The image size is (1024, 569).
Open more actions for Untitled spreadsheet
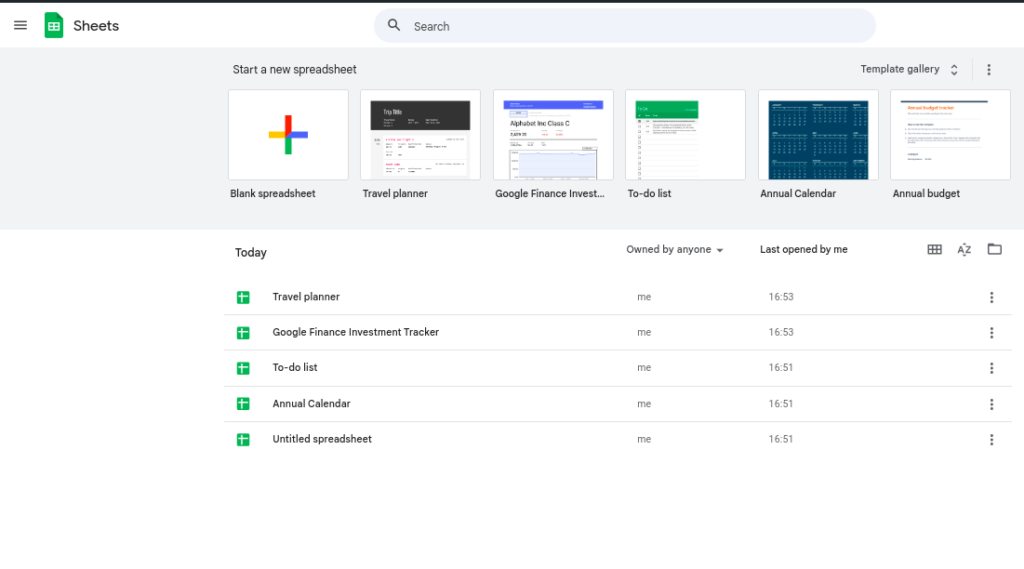point(991,440)
